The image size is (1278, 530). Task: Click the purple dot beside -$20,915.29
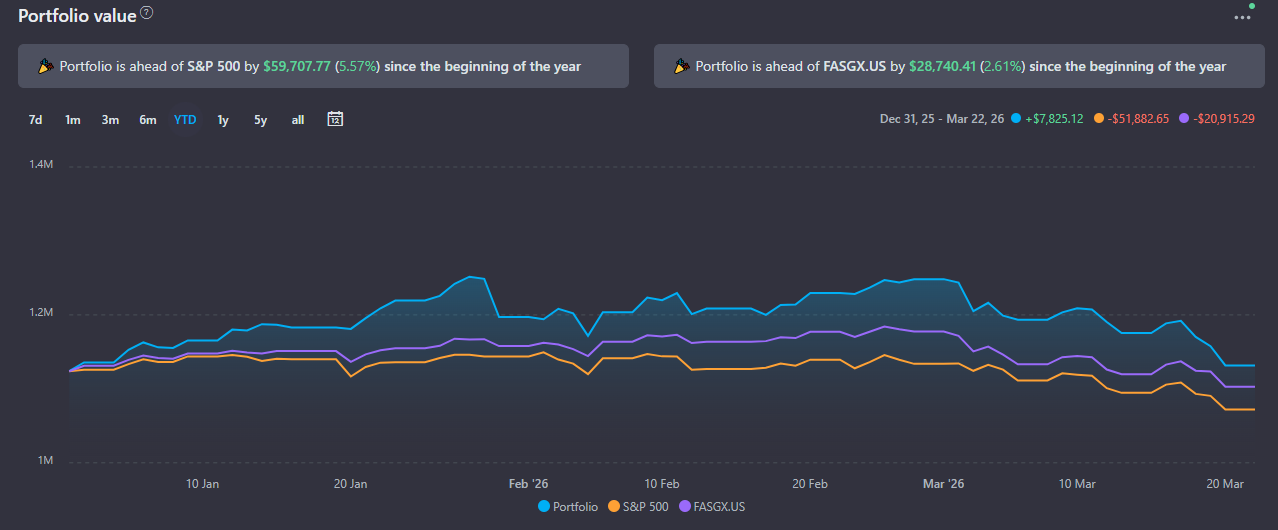[x=1183, y=118]
